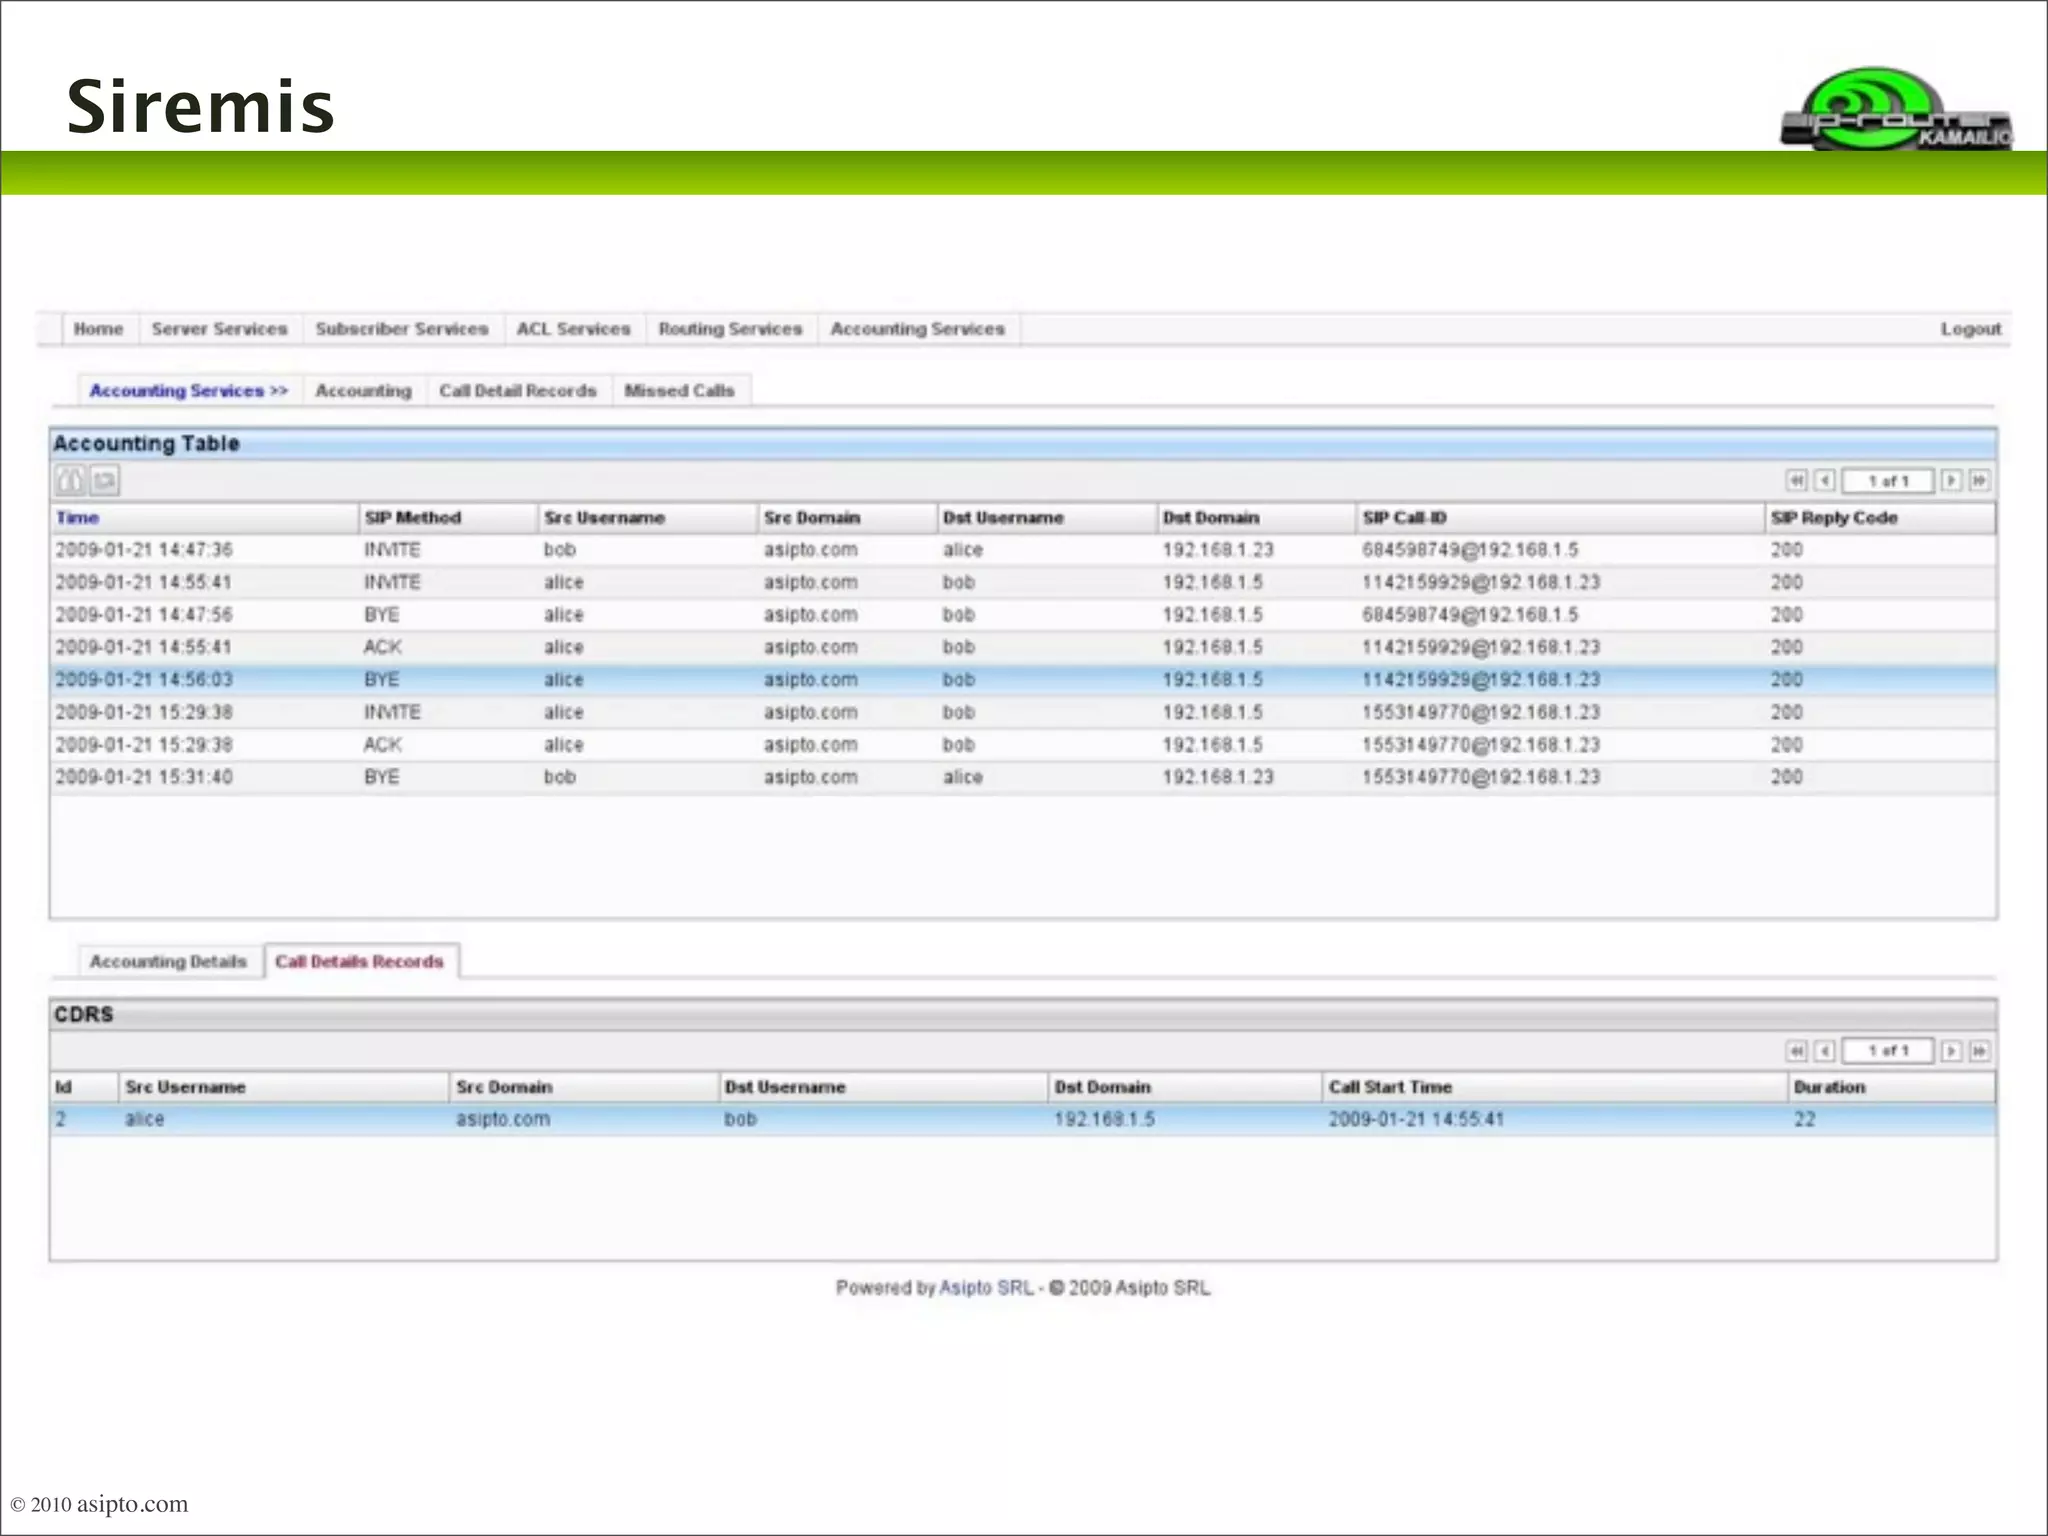
Task: Open the Routing Services menu
Action: [x=730, y=329]
